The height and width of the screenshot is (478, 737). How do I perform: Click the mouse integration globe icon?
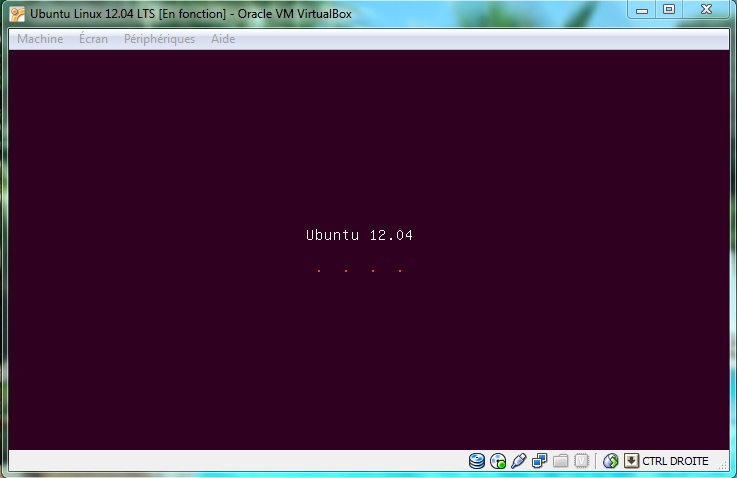click(x=611, y=461)
